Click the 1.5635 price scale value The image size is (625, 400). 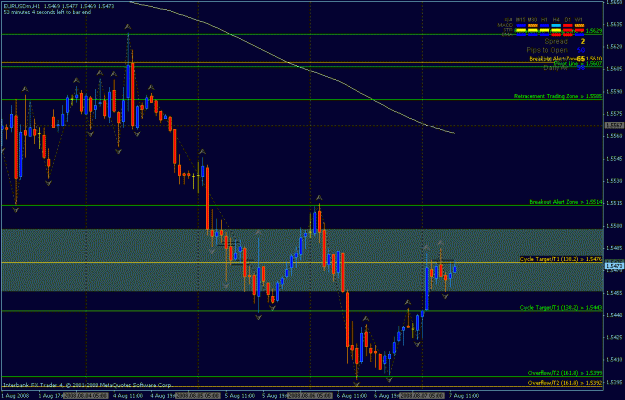(x=614, y=24)
